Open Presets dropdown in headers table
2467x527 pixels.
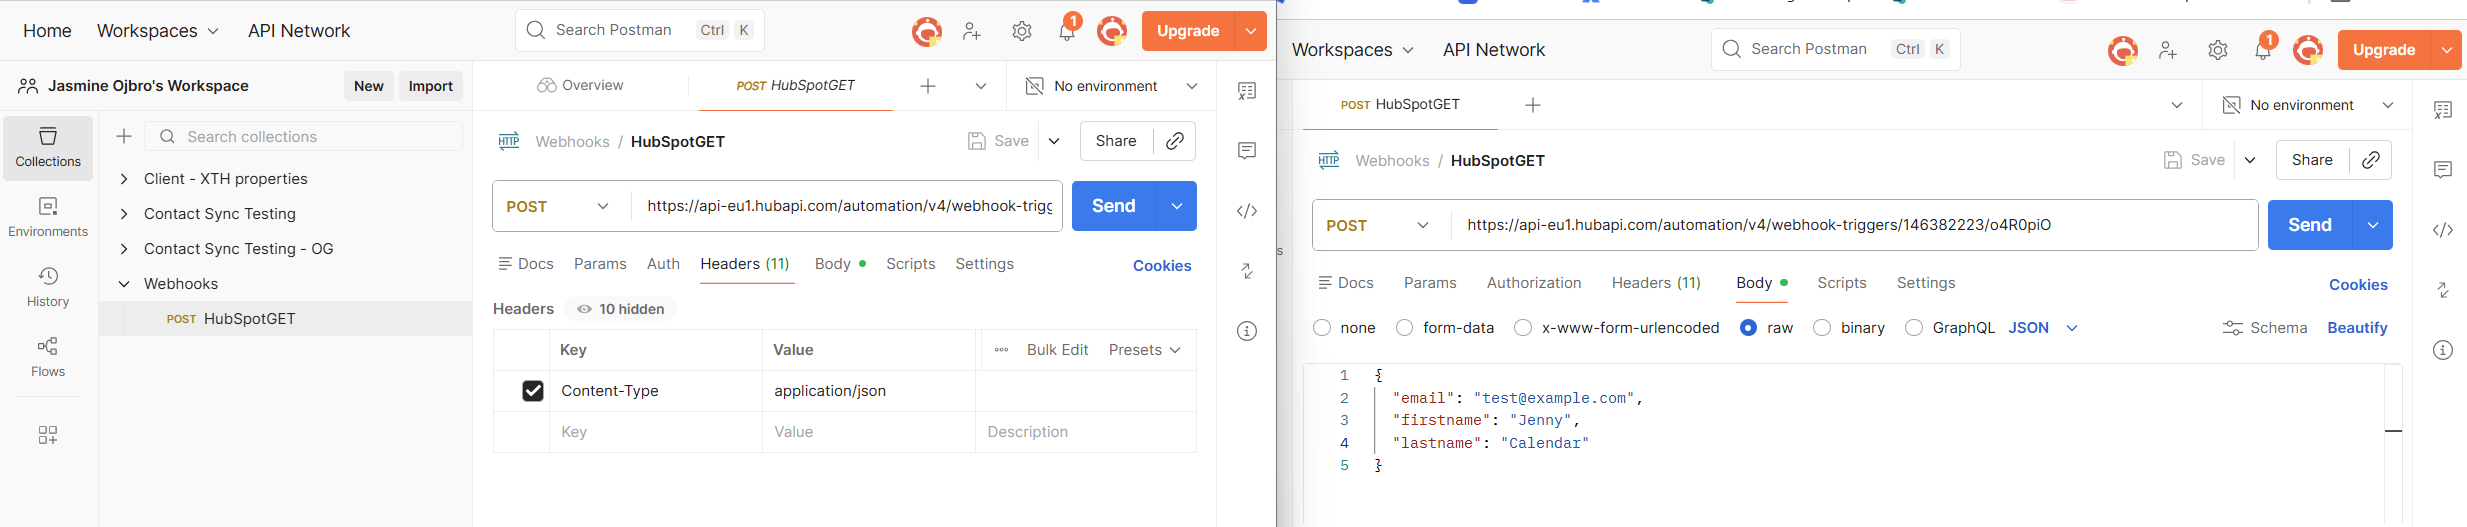pos(1145,350)
